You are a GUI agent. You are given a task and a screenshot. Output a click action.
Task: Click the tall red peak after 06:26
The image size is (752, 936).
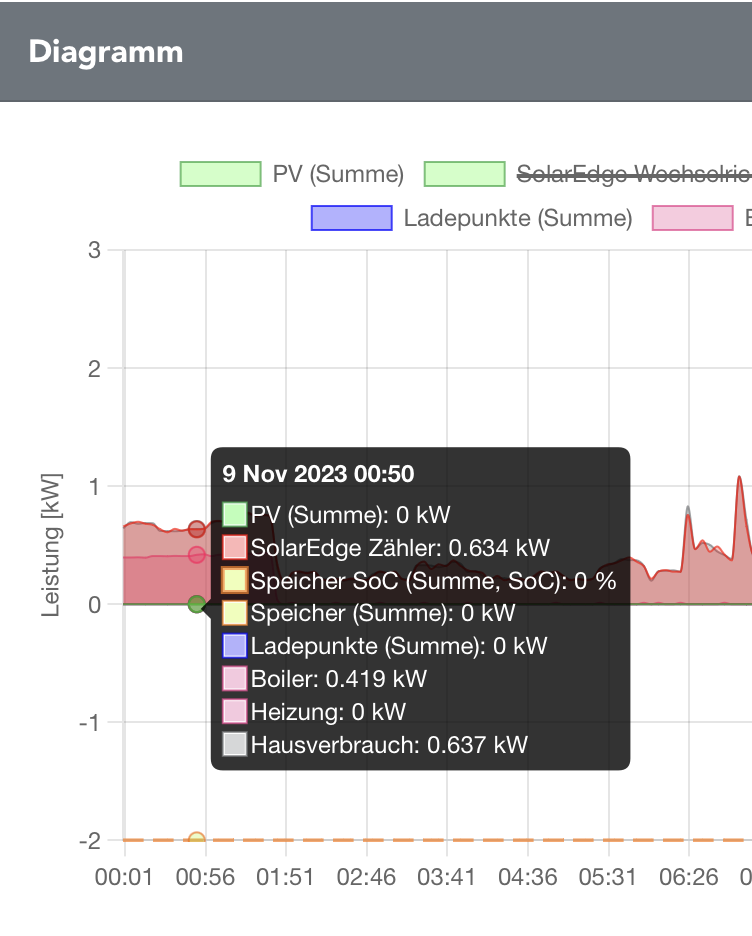click(x=740, y=478)
